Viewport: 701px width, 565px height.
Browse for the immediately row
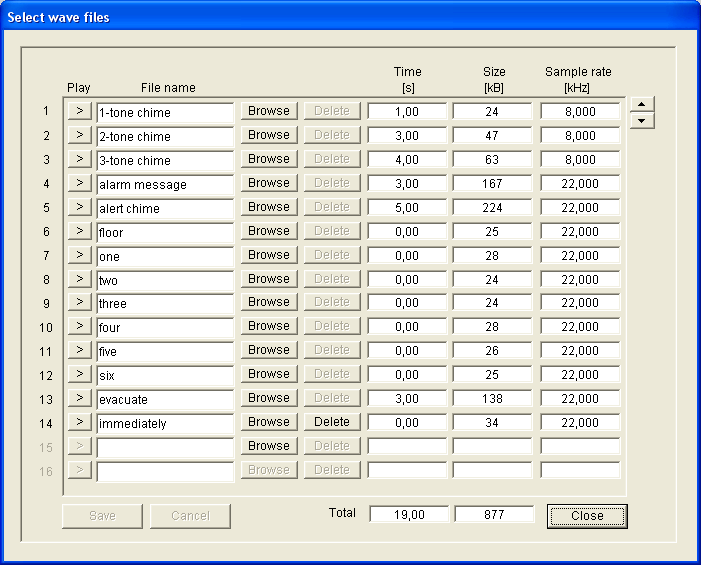[269, 422]
